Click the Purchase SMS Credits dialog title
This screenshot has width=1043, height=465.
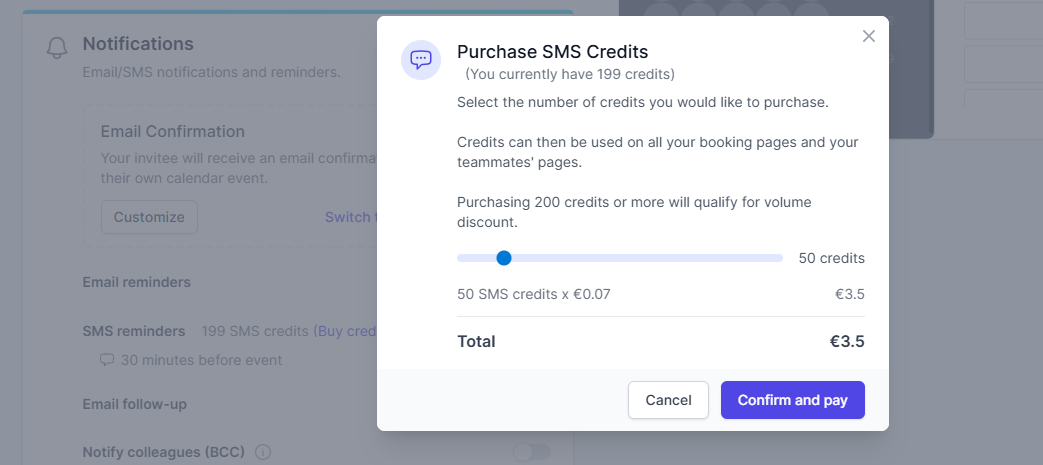pyautogui.click(x=552, y=52)
